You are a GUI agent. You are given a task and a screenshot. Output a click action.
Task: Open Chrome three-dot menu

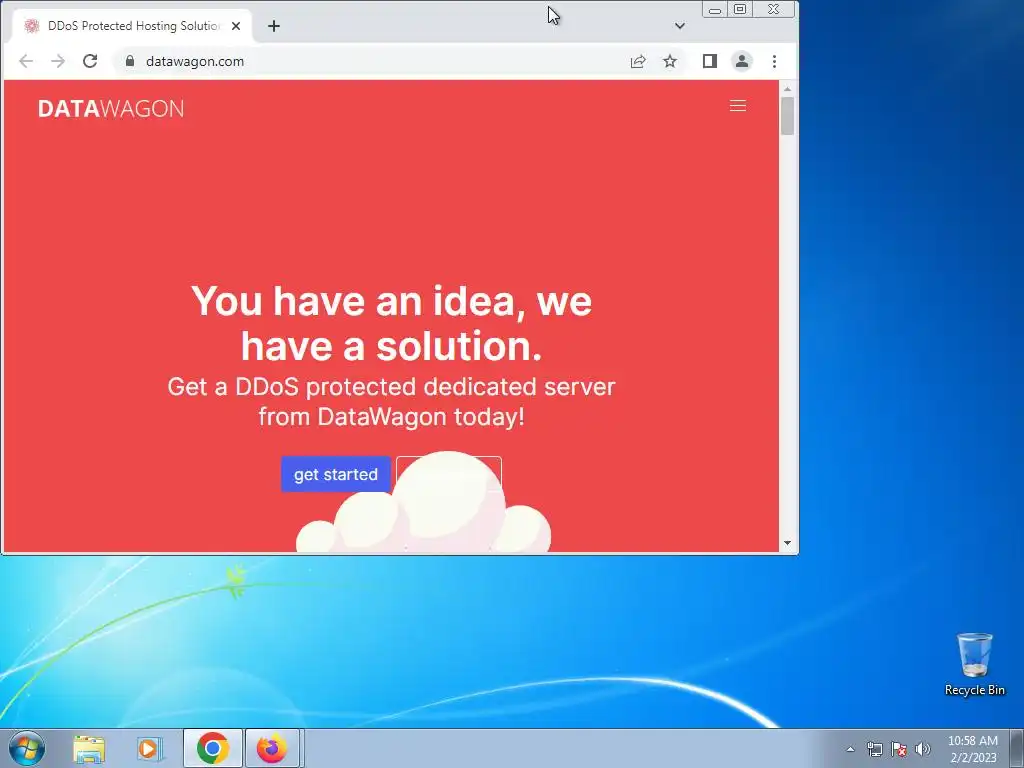point(775,61)
